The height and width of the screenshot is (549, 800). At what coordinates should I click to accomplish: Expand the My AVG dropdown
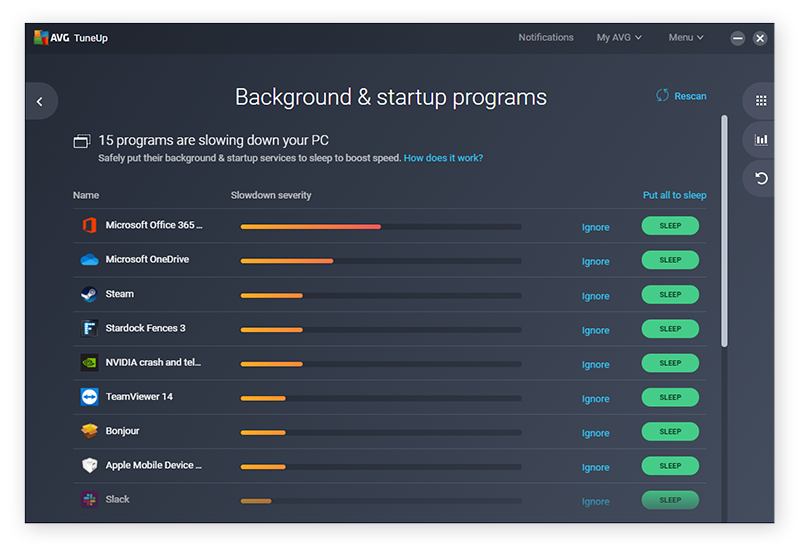(x=619, y=38)
